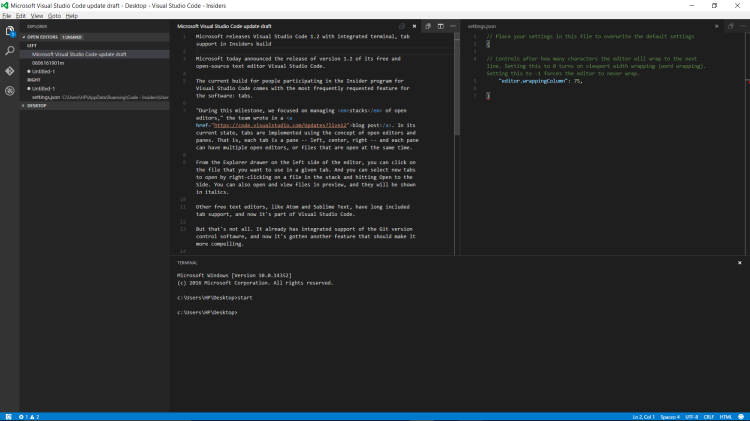Viewport: 750px width, 421px height.
Task: Open the Debug view icon
Action: point(10,91)
